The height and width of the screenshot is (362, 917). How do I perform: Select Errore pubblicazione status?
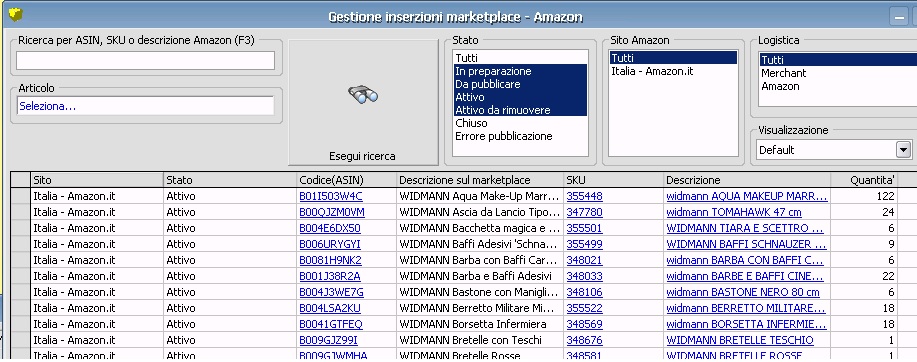(x=520, y=136)
